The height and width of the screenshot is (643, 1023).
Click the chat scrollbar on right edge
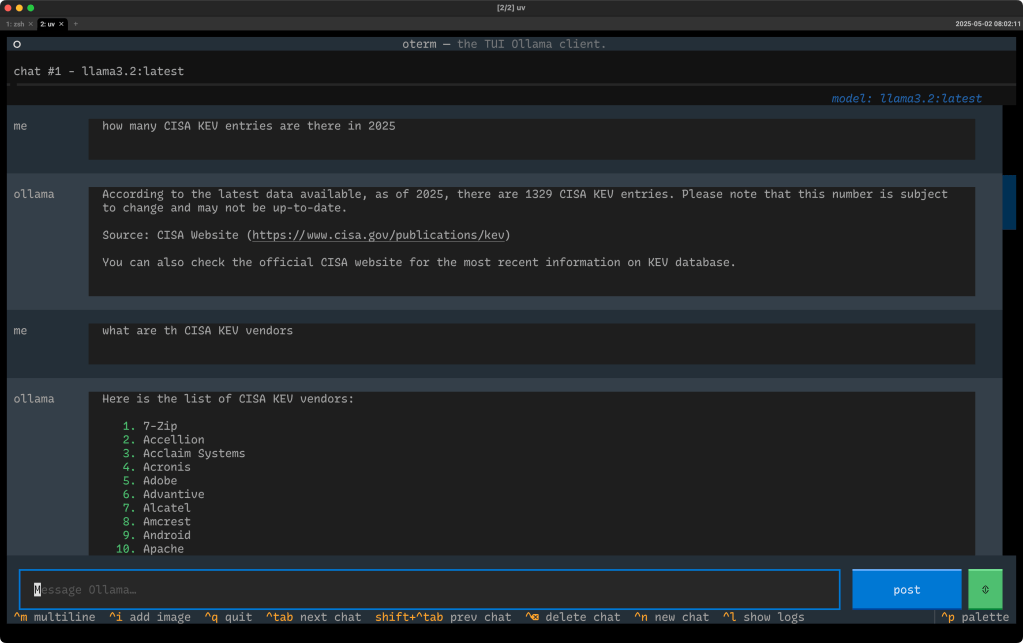pyautogui.click(x=1009, y=203)
